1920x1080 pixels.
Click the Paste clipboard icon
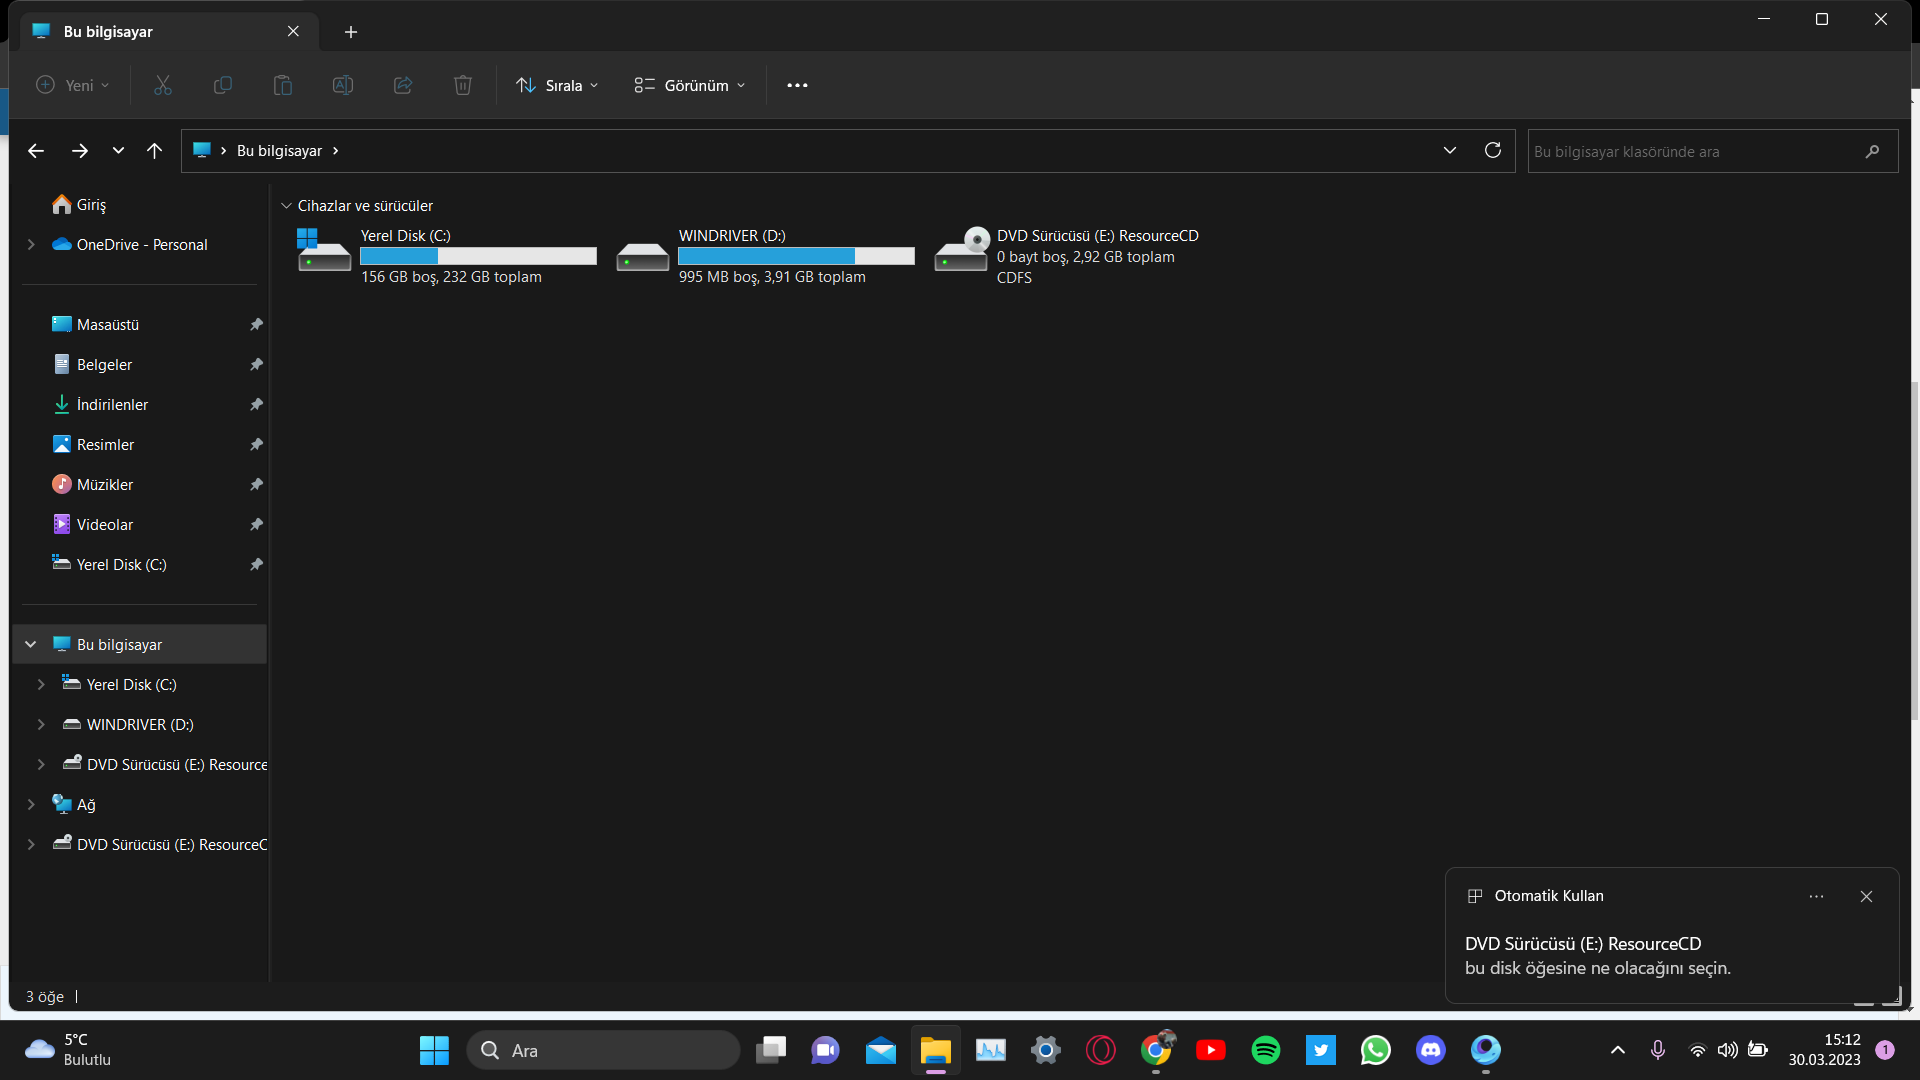pyautogui.click(x=283, y=85)
